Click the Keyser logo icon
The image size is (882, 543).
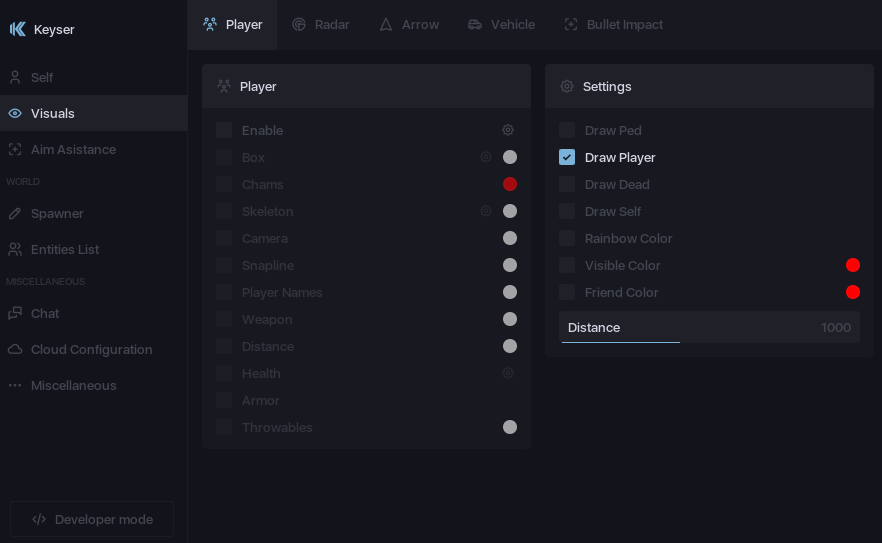[x=18, y=29]
